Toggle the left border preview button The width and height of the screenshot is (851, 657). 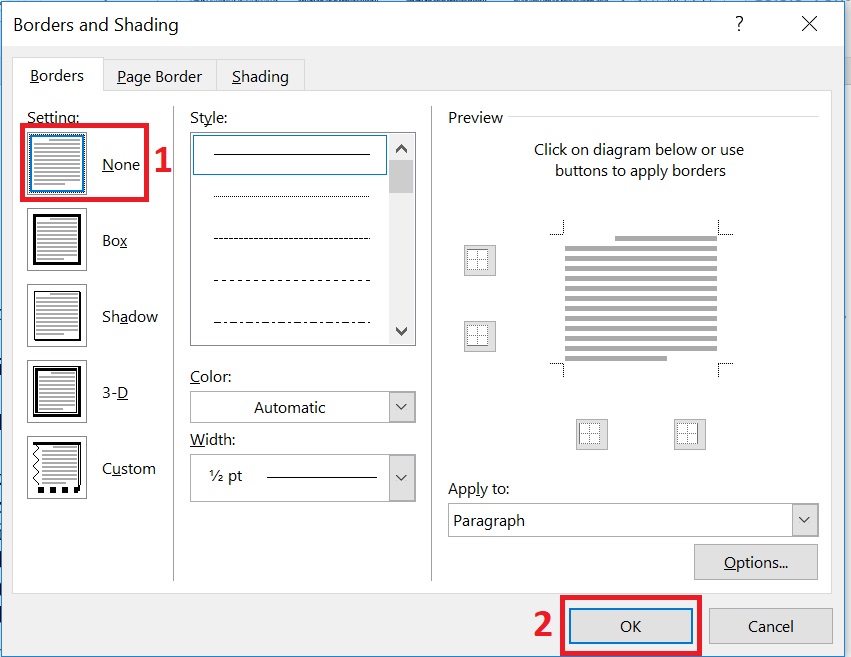[x=592, y=434]
